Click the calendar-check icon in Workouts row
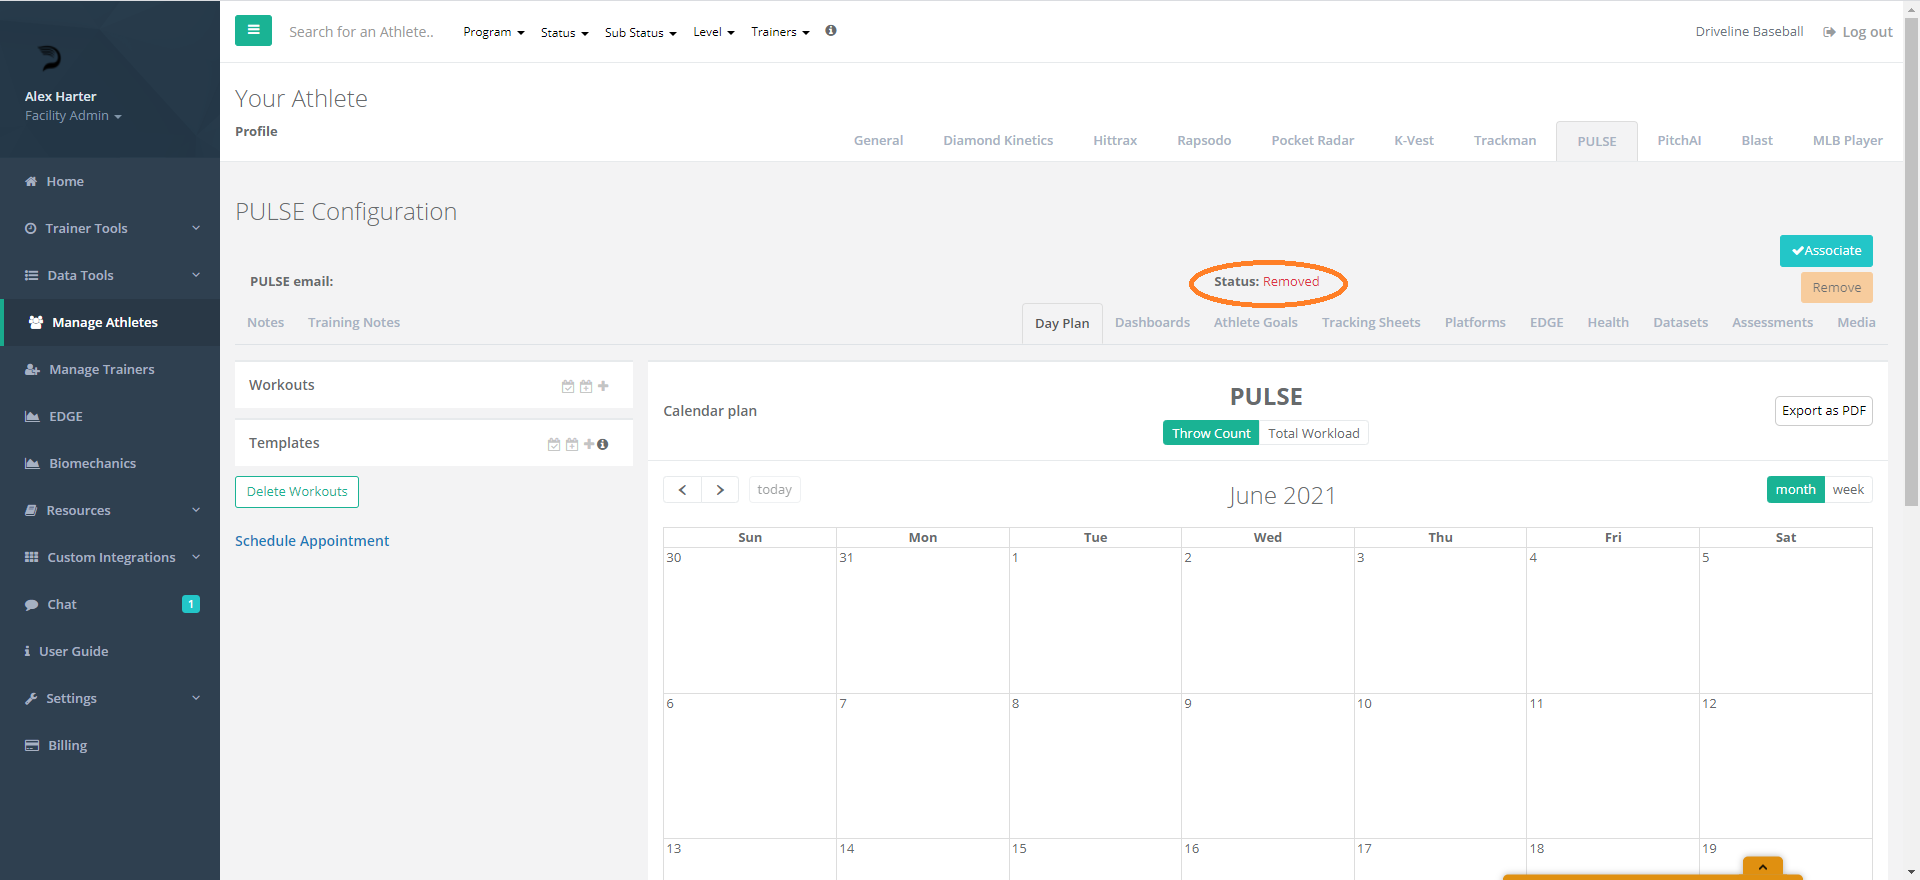Image resolution: width=1920 pixels, height=880 pixels. coord(568,386)
